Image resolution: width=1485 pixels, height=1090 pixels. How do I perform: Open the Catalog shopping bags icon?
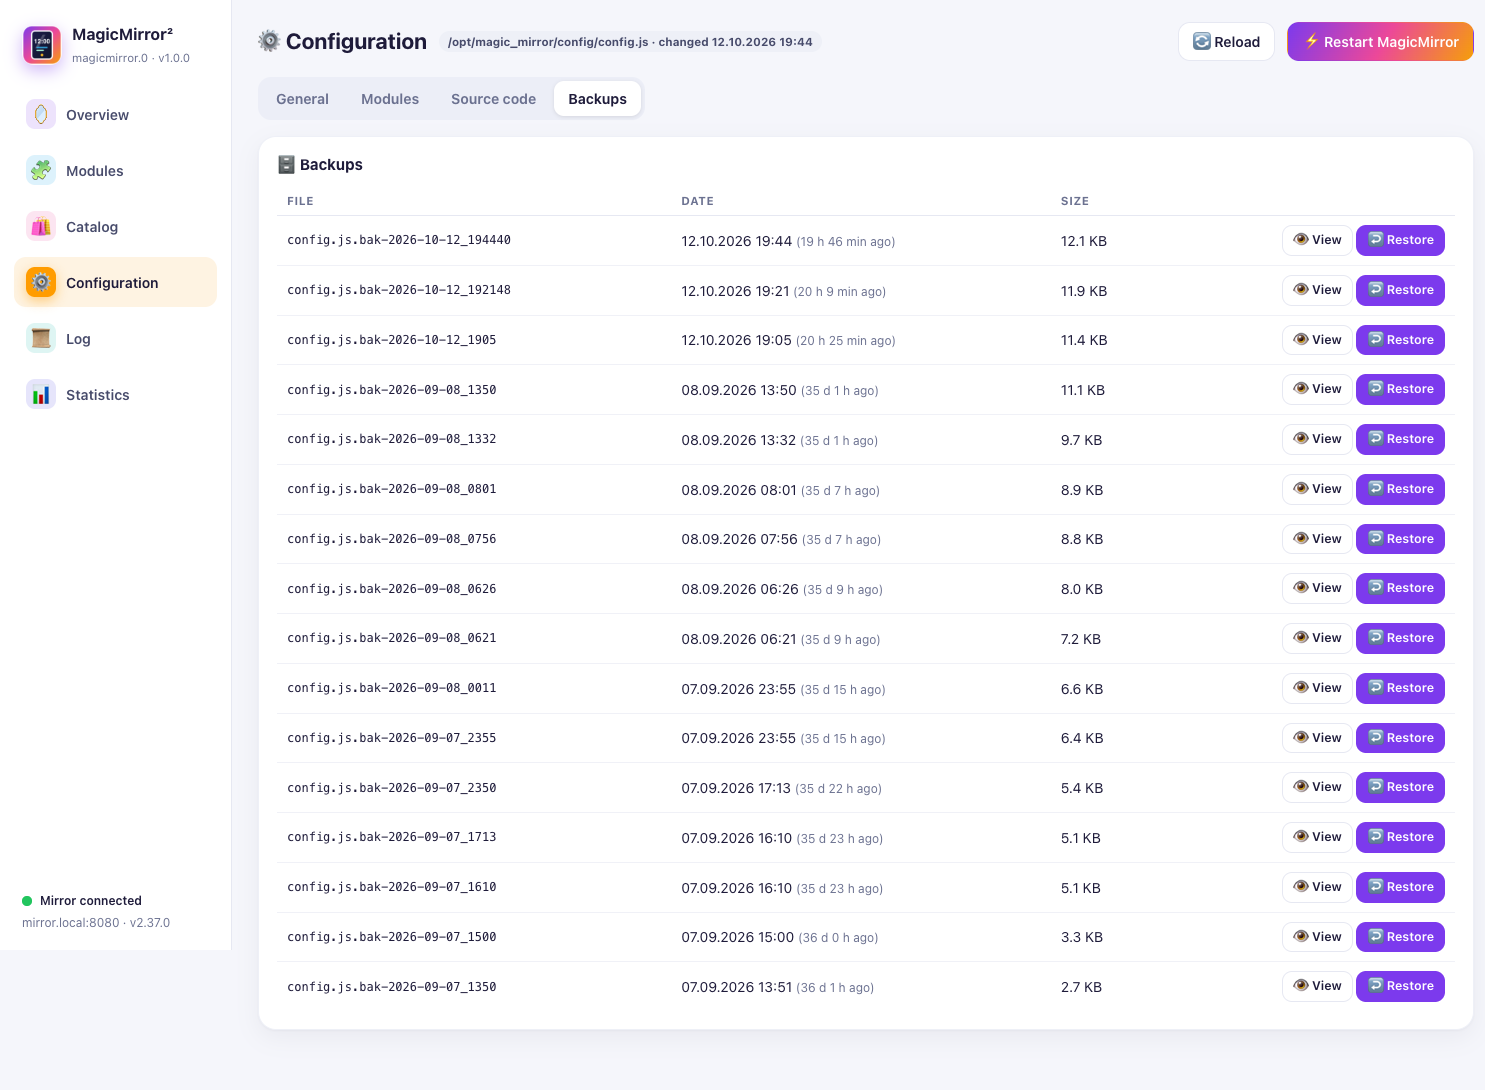pos(41,227)
